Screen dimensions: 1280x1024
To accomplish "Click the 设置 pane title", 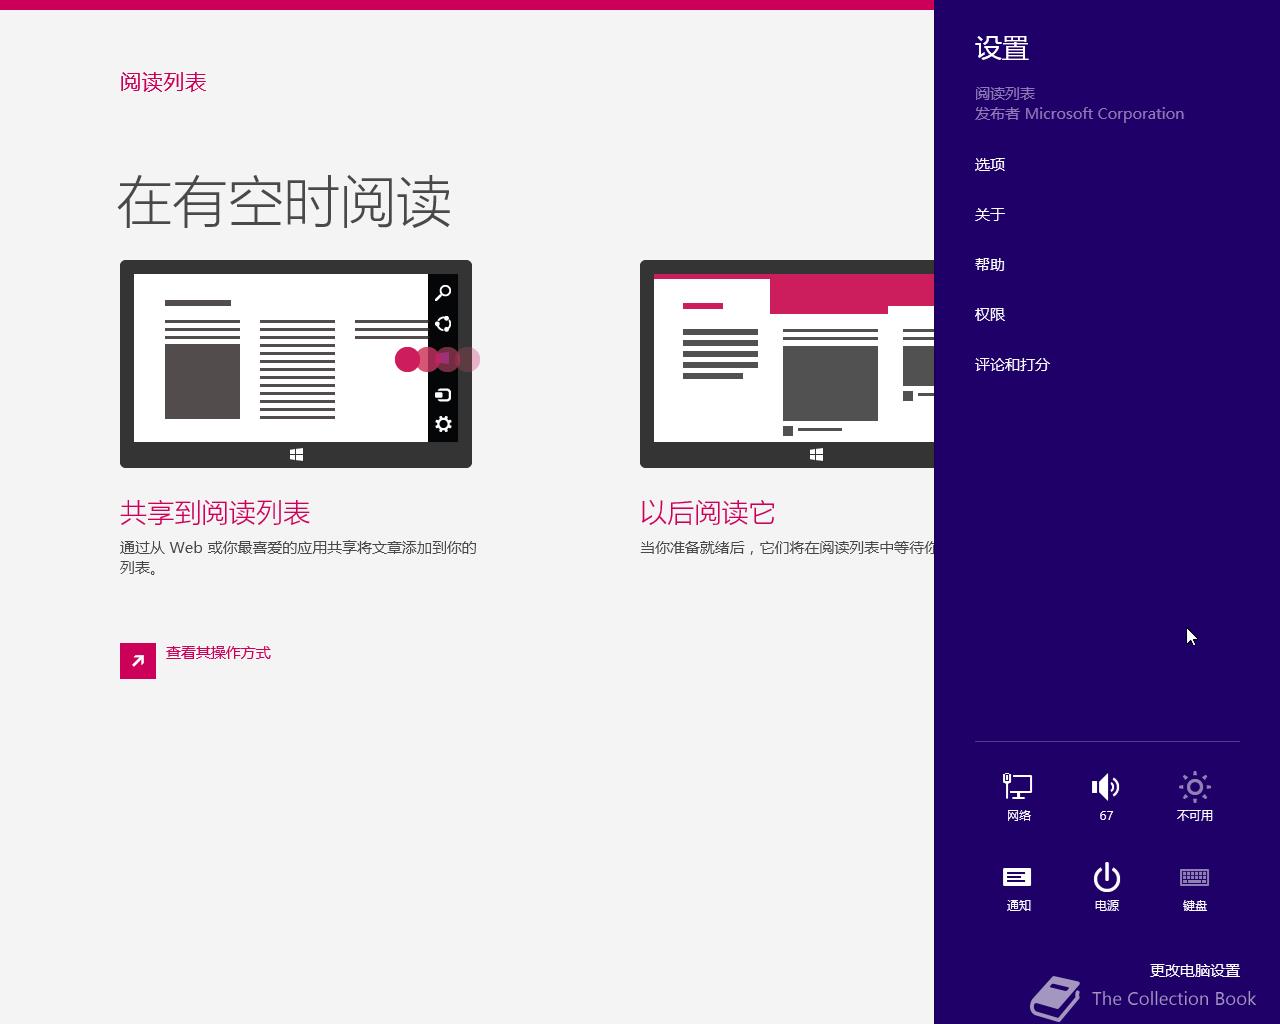I will tap(1002, 48).
